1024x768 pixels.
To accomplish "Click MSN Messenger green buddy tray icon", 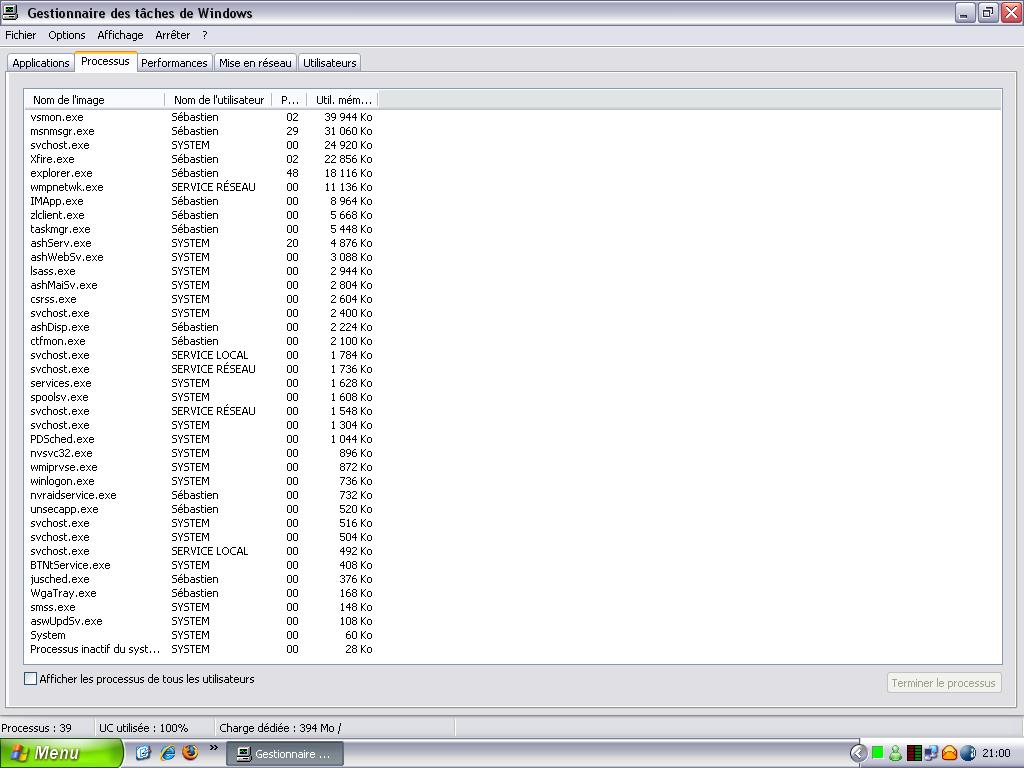I will (895, 753).
